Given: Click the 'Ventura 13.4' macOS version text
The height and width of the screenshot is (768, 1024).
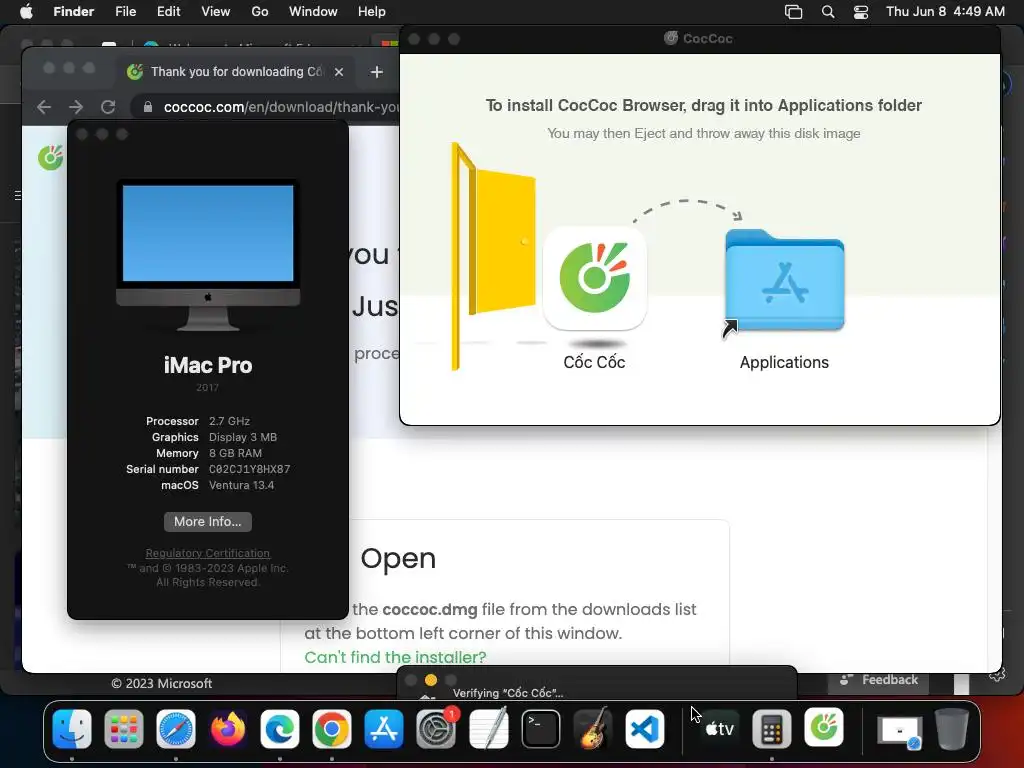Looking at the screenshot, I should coord(242,485).
